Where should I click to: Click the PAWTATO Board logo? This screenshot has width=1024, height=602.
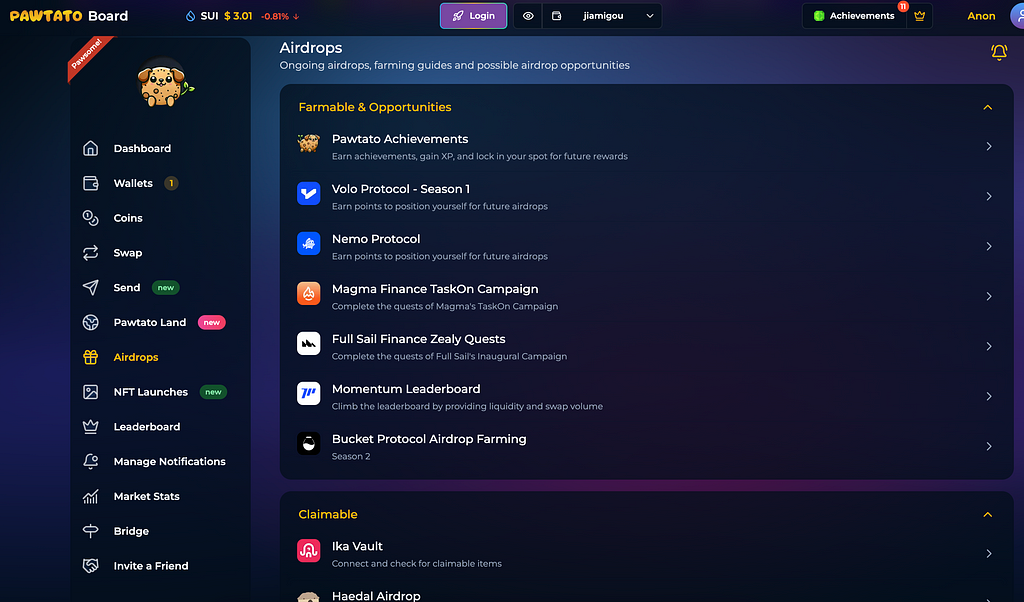69,16
